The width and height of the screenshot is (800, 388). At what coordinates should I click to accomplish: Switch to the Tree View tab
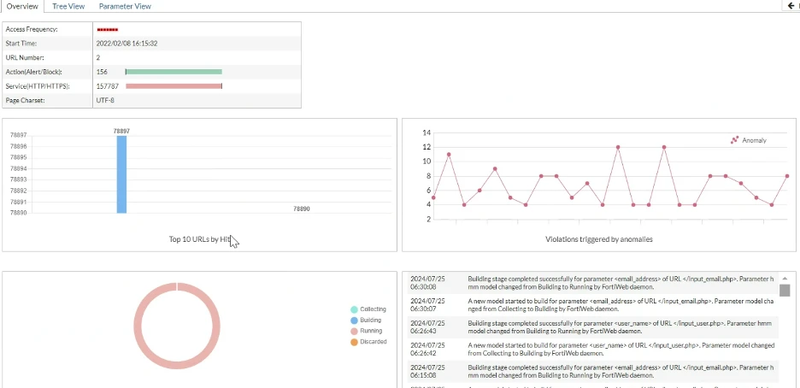68,7
